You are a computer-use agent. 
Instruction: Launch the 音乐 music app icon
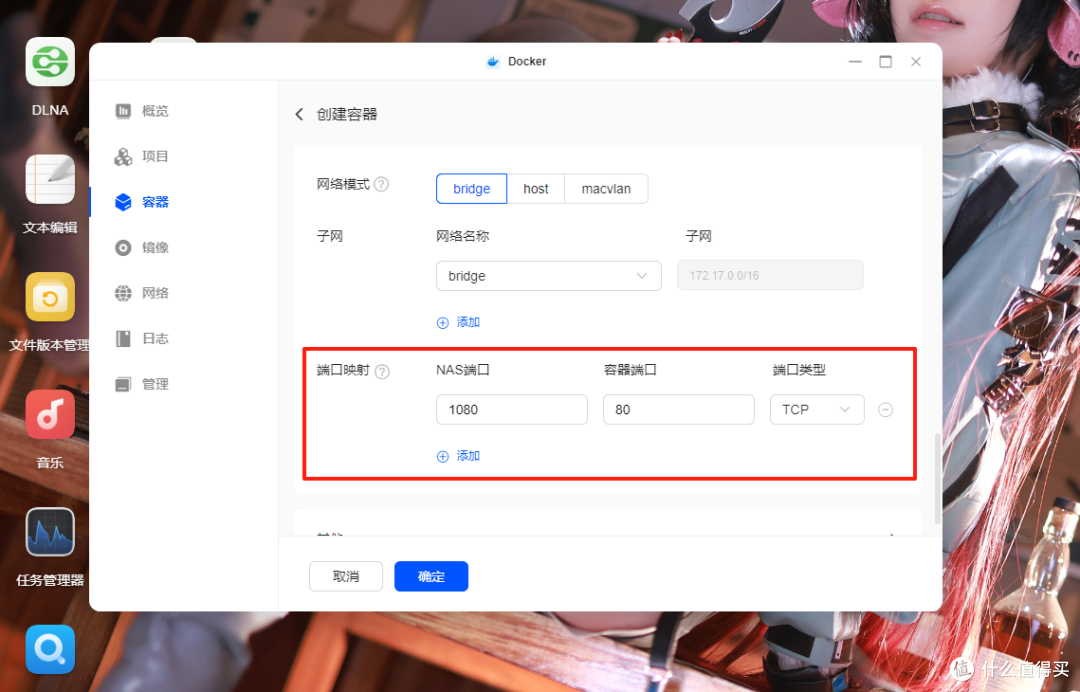click(x=50, y=415)
